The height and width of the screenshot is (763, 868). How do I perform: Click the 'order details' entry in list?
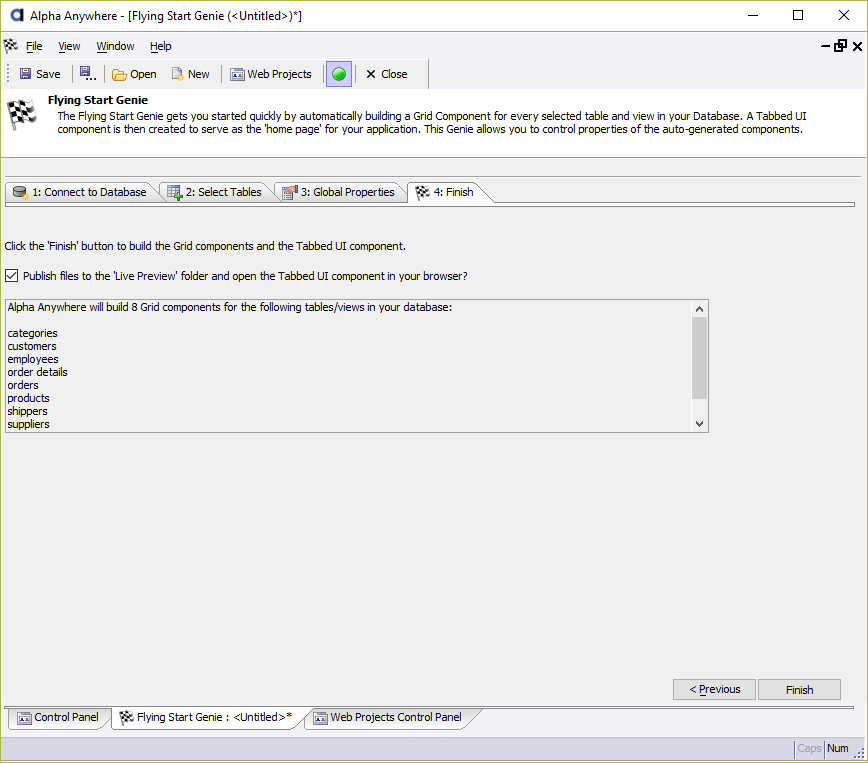(37, 372)
